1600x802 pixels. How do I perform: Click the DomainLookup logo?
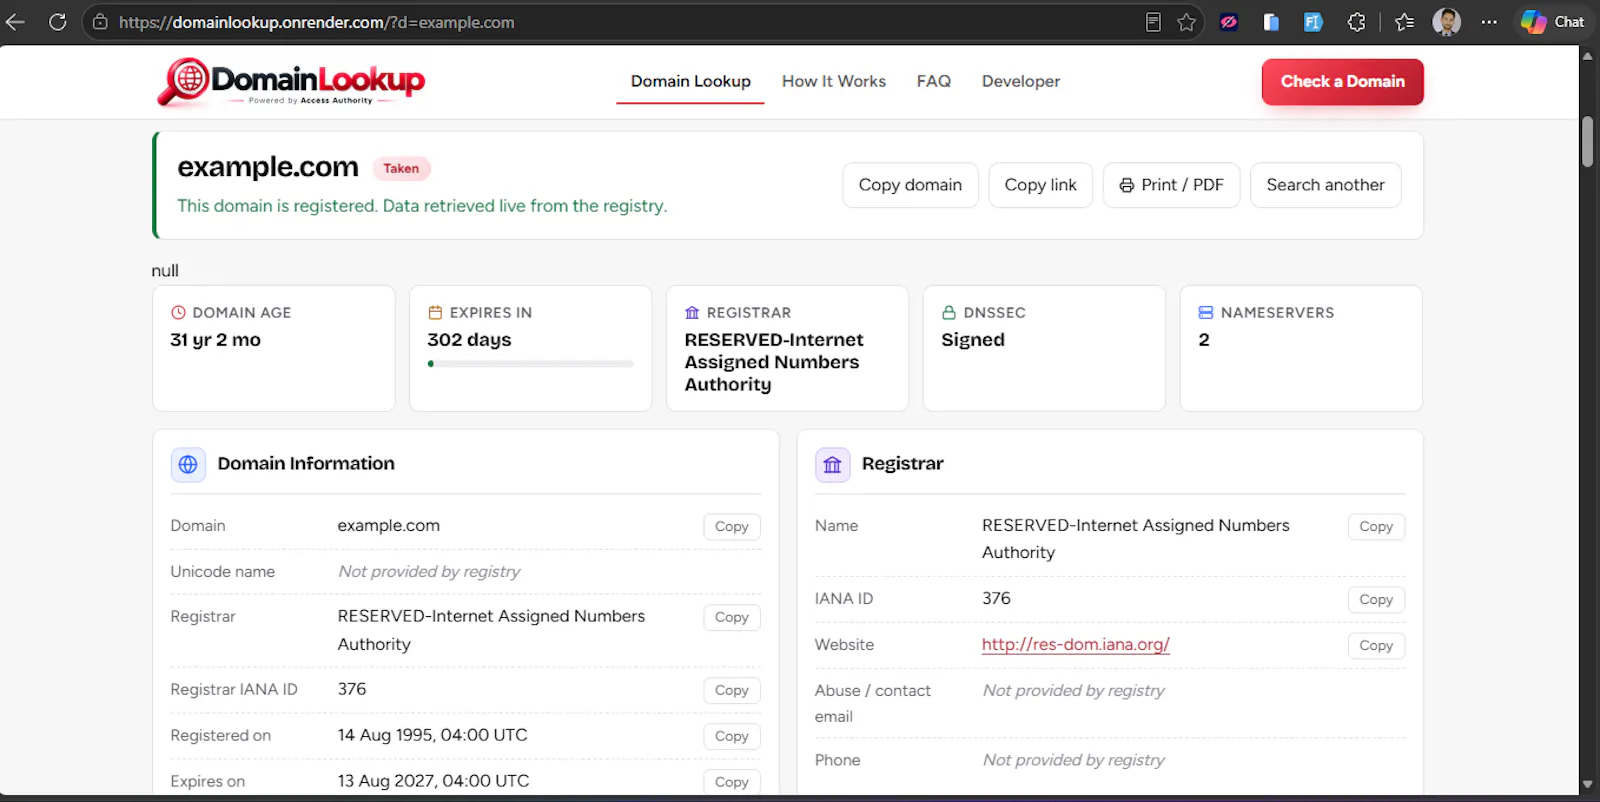[291, 82]
